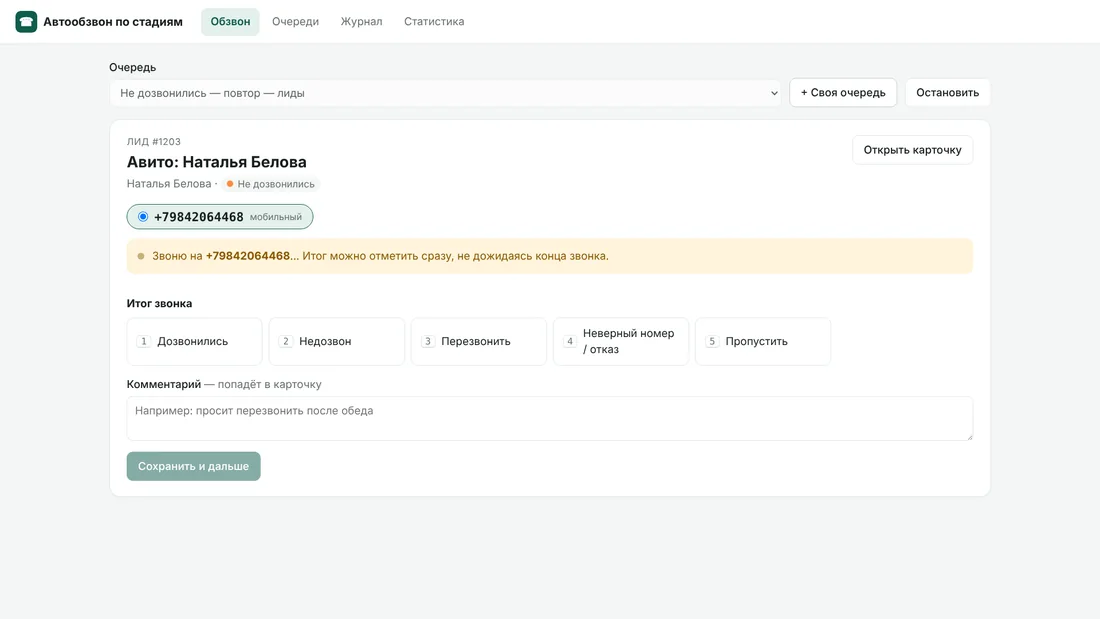Click the ЛИД #1203 label
Viewport: 1100px width, 619px height.
(154, 142)
